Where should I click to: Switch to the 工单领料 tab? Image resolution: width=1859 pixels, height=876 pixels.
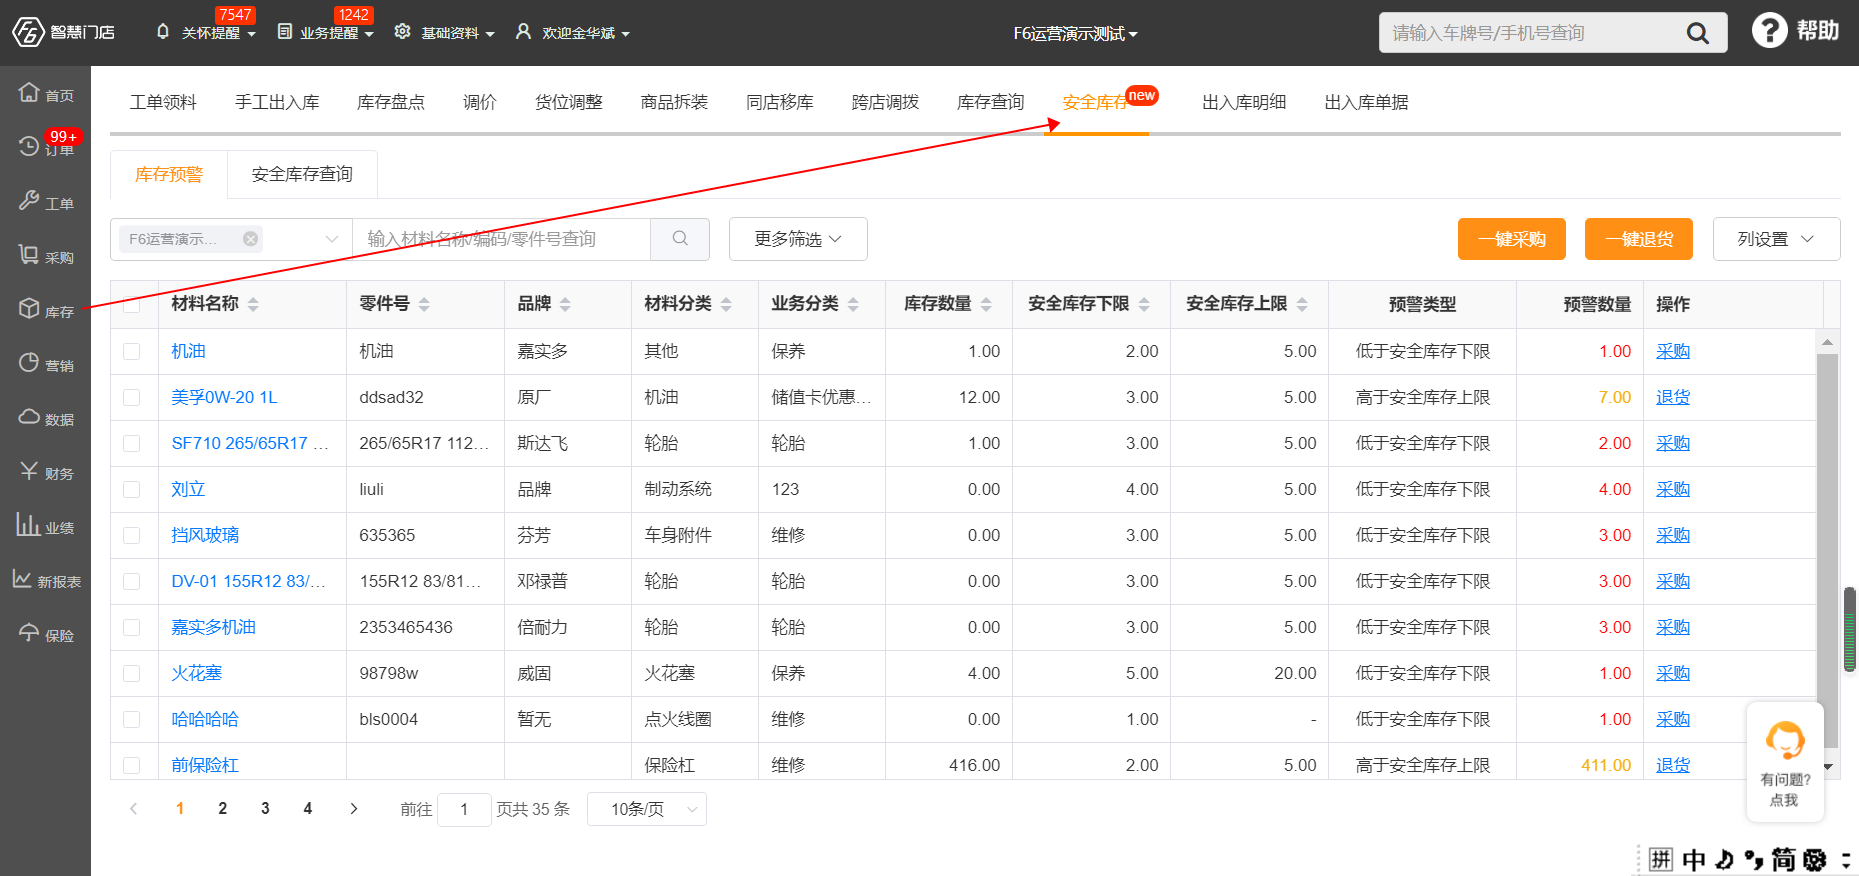point(164,102)
